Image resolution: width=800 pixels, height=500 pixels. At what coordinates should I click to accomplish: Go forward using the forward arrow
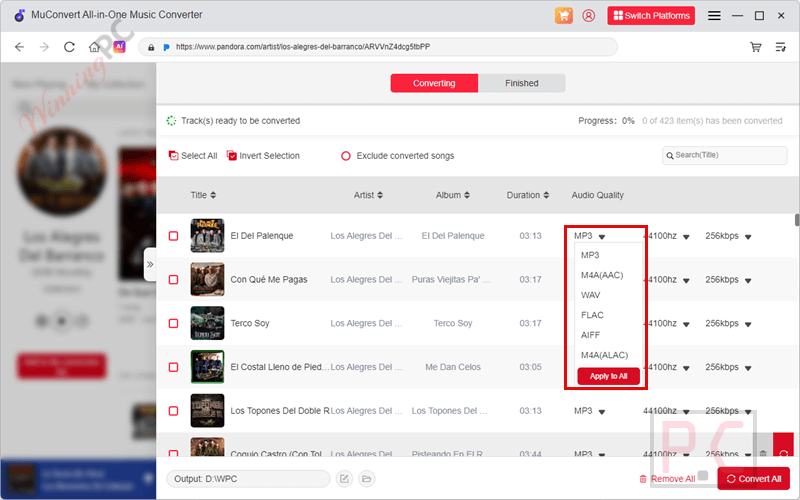point(44,47)
